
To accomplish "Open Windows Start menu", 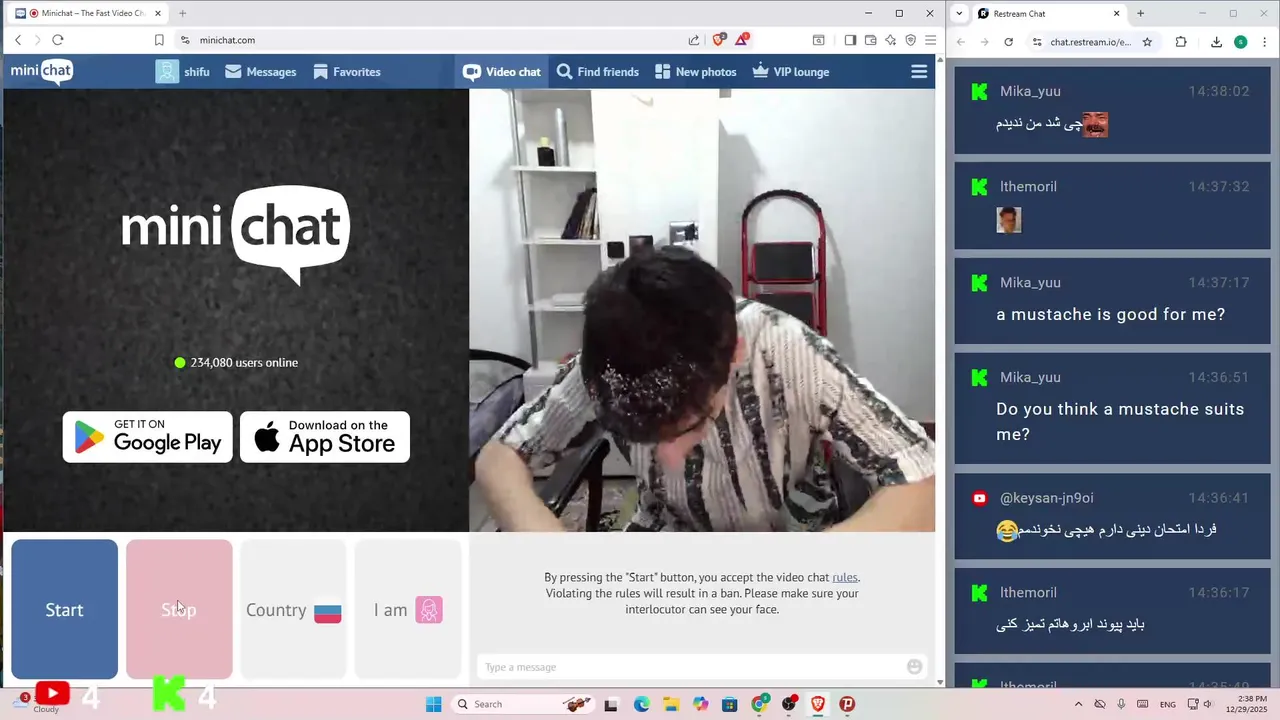I will [x=433, y=704].
